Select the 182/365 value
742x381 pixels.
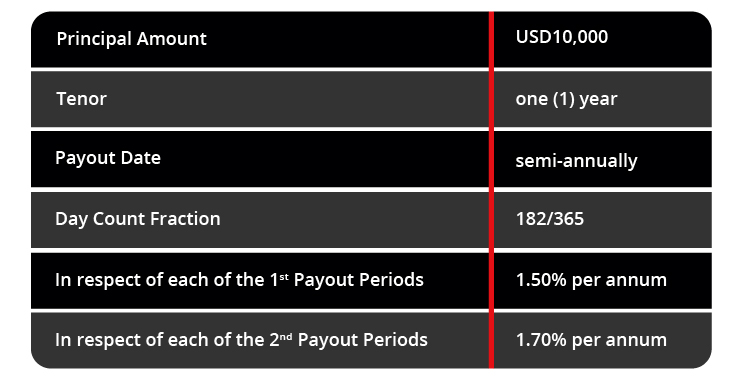click(x=550, y=219)
